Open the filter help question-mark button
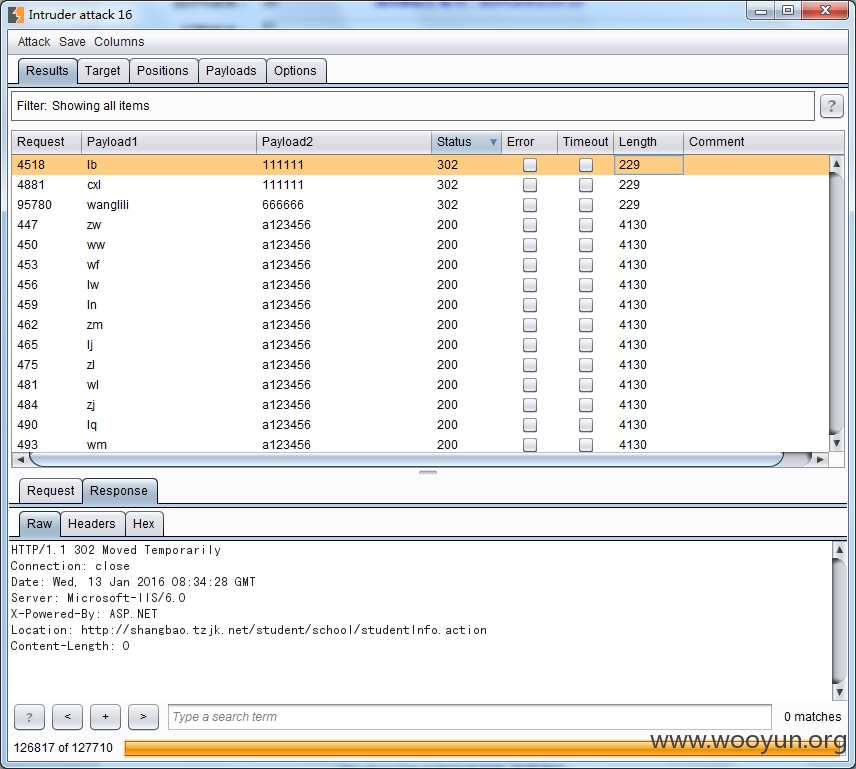This screenshot has height=769, width=856. [x=831, y=106]
